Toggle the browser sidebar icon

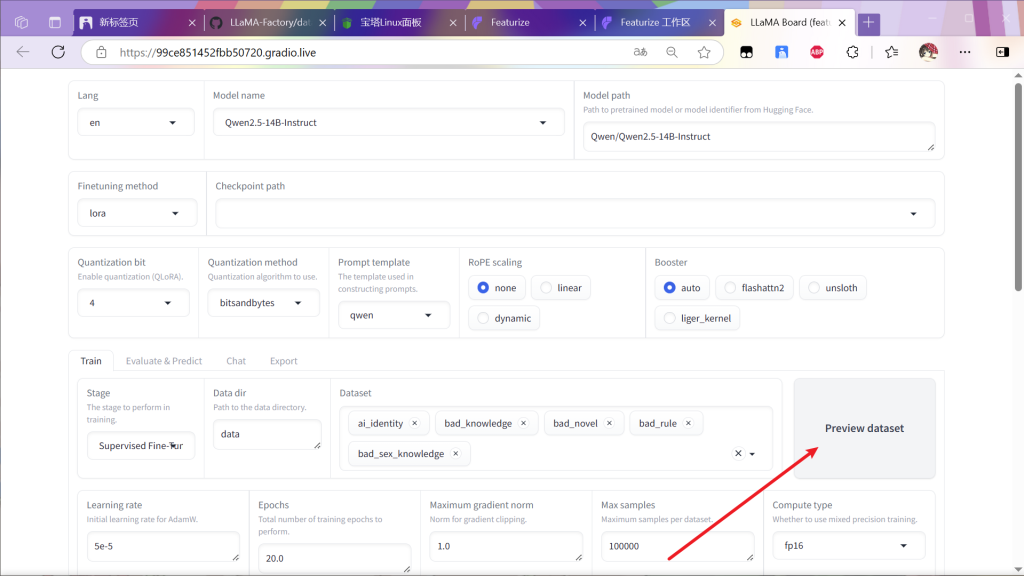(1002, 52)
